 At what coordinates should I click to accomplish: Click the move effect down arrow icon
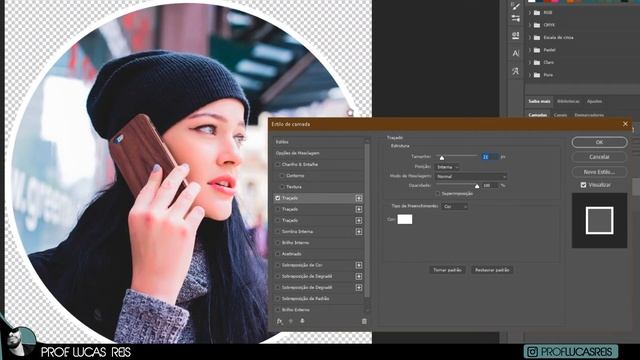pyautogui.click(x=302, y=321)
